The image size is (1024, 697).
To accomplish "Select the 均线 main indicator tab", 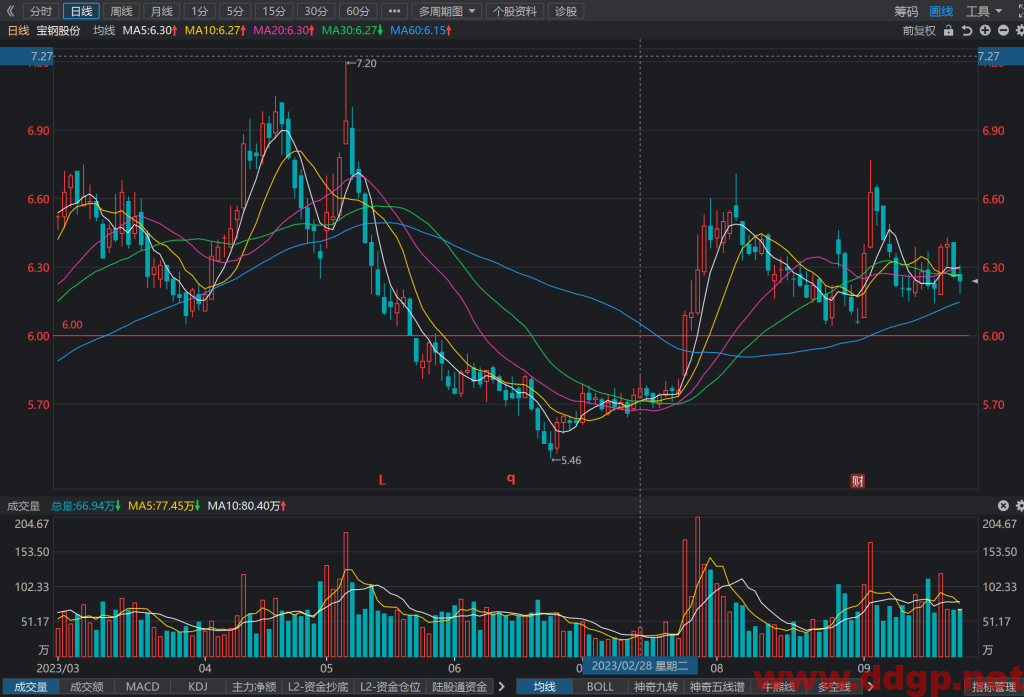I will point(544,687).
